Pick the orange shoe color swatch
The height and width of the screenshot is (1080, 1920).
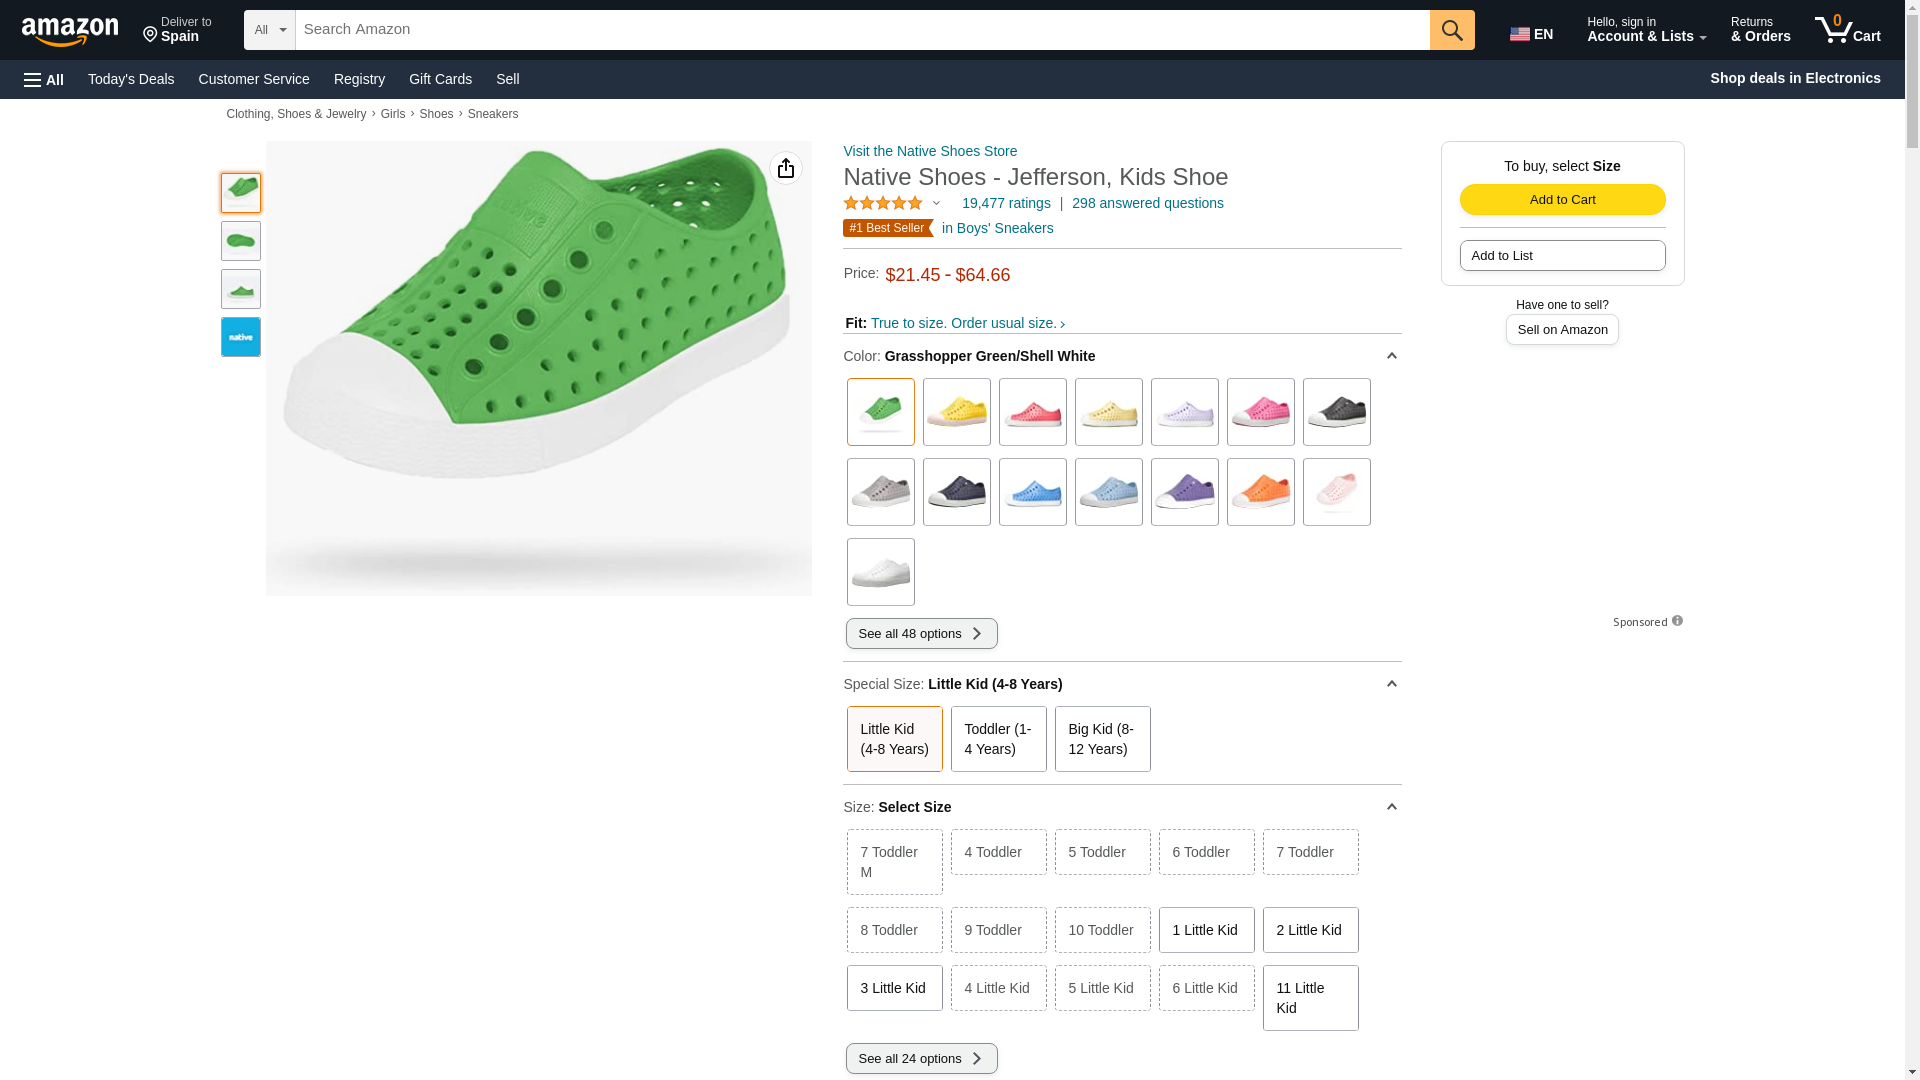tap(1260, 492)
